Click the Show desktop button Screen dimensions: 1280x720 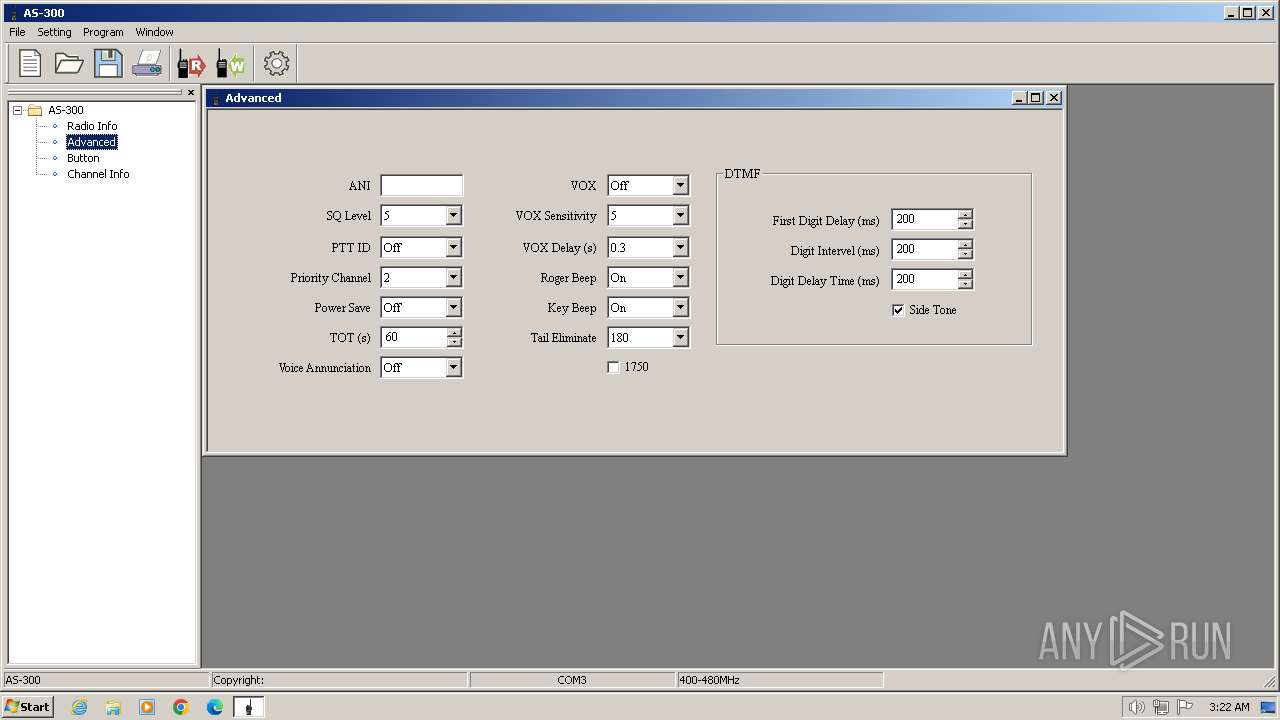click(1268, 707)
